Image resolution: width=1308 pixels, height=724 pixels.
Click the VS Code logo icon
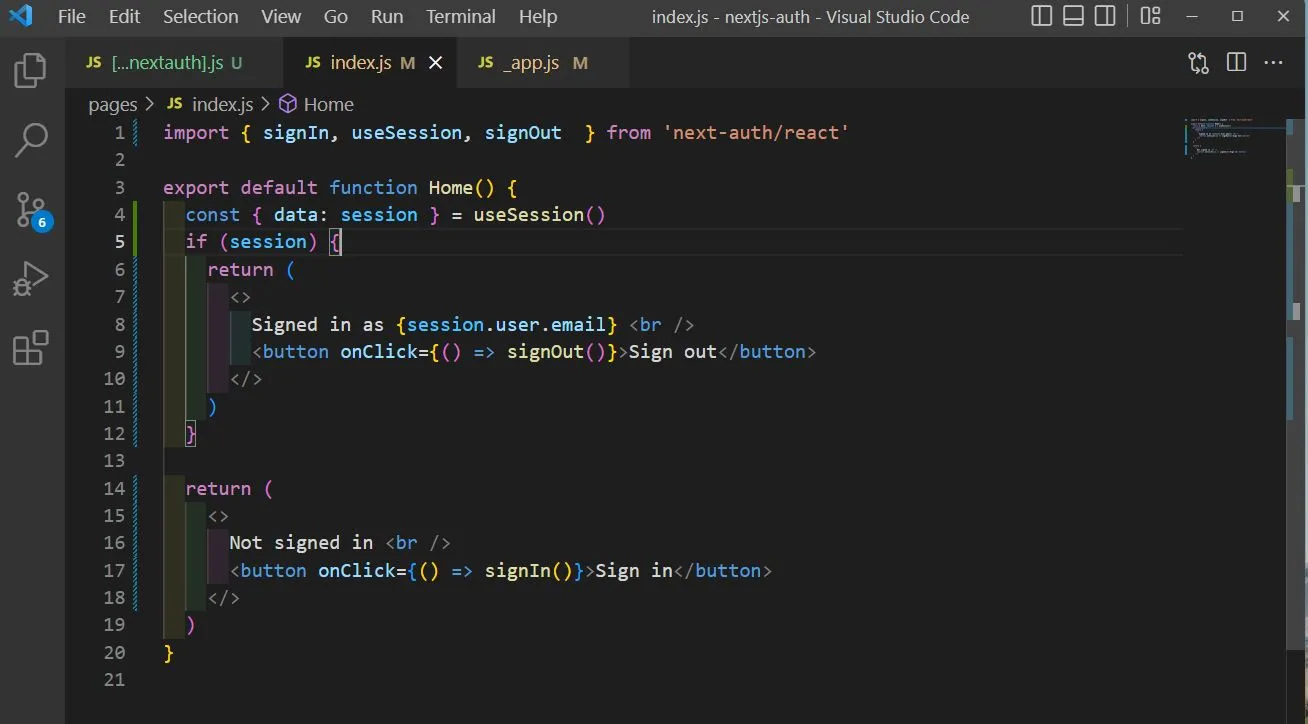(21, 16)
